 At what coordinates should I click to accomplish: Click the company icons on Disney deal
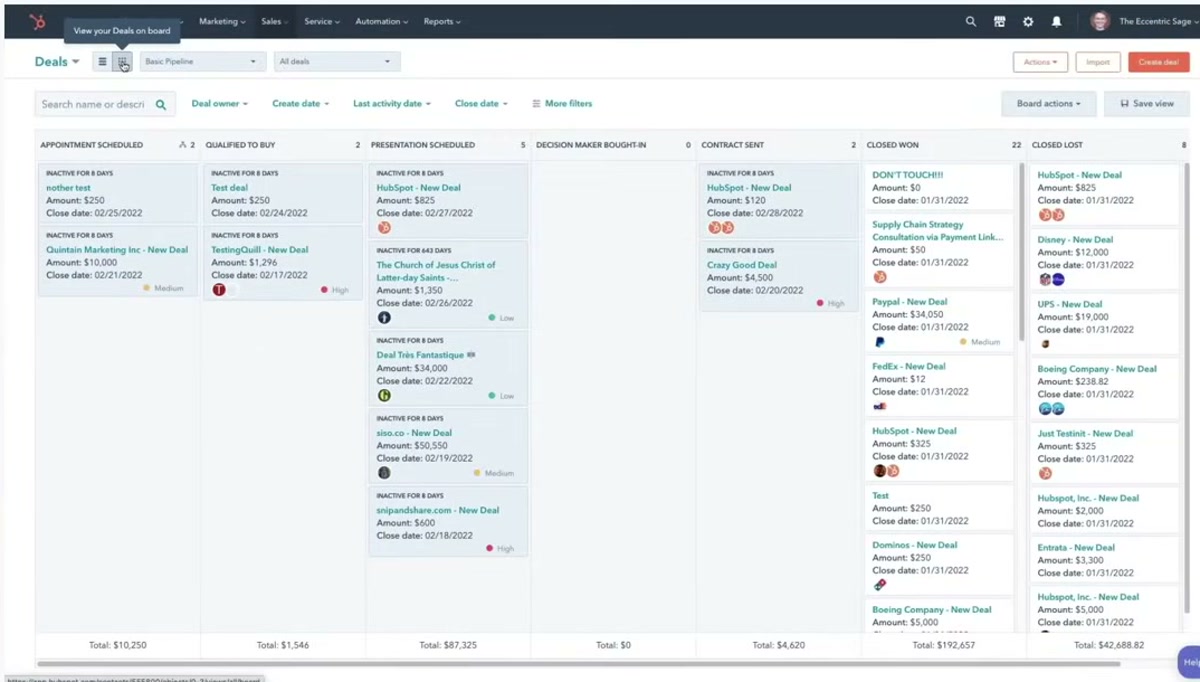(1051, 279)
